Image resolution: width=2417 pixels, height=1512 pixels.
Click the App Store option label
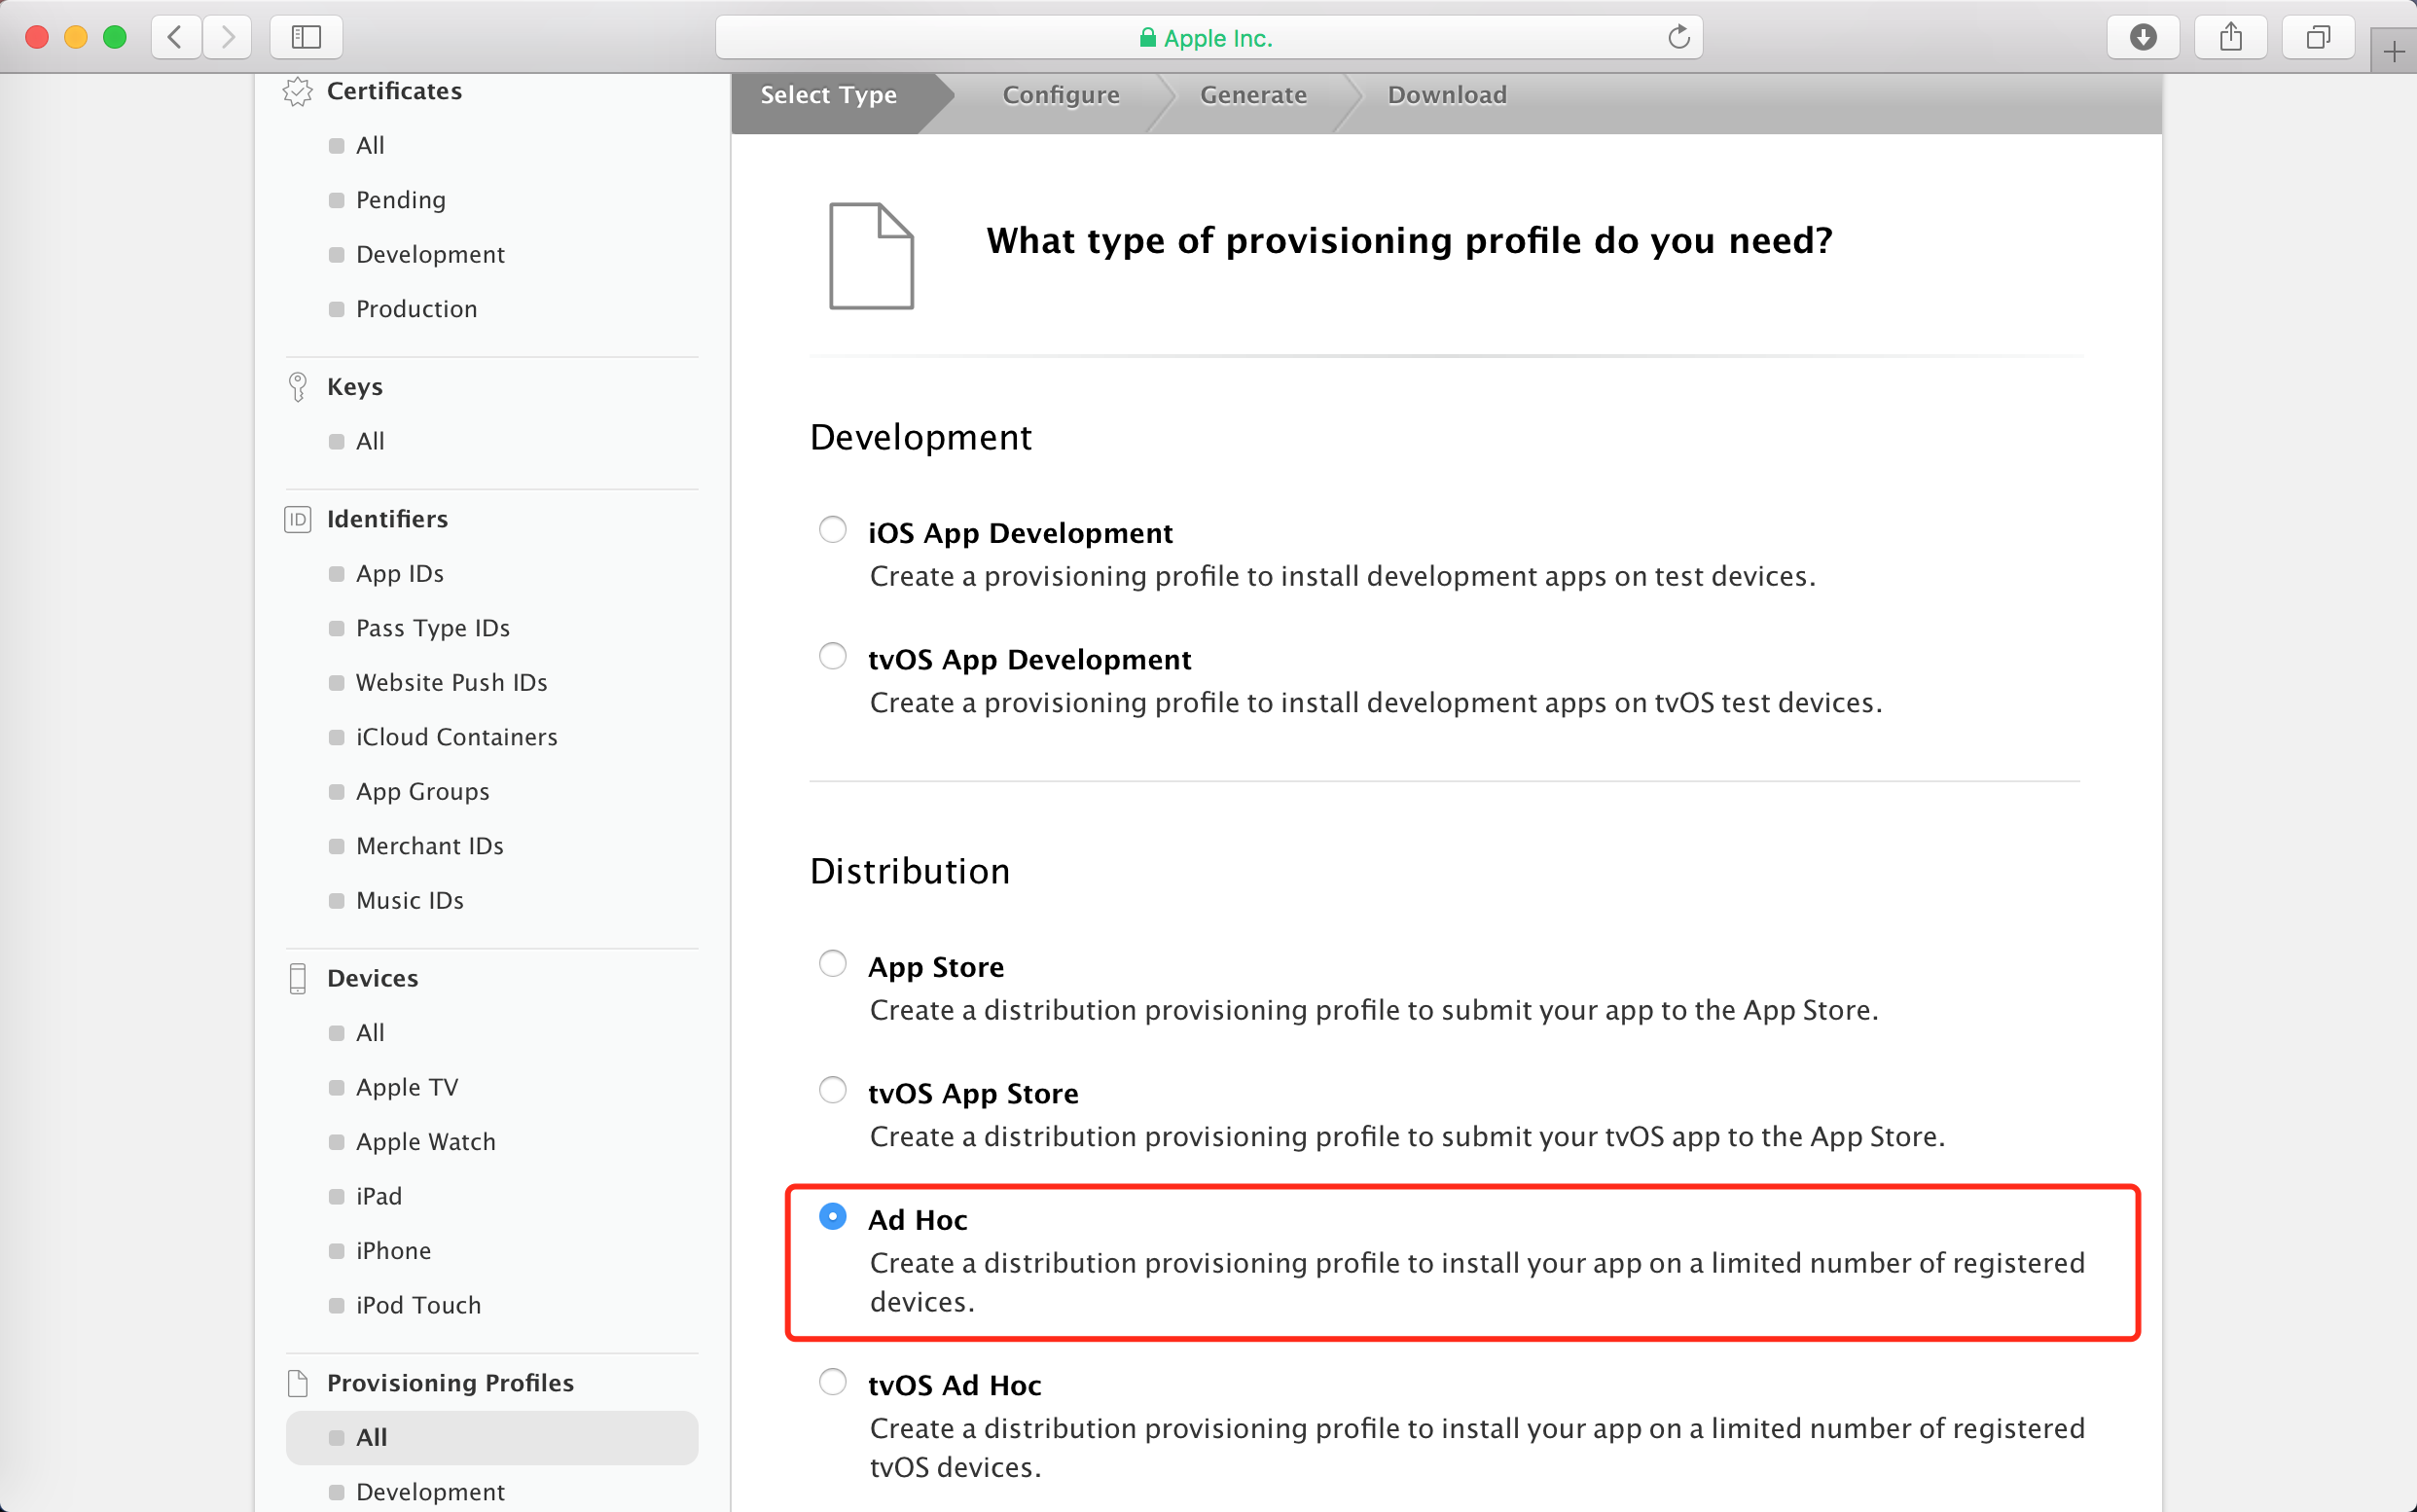(x=936, y=967)
